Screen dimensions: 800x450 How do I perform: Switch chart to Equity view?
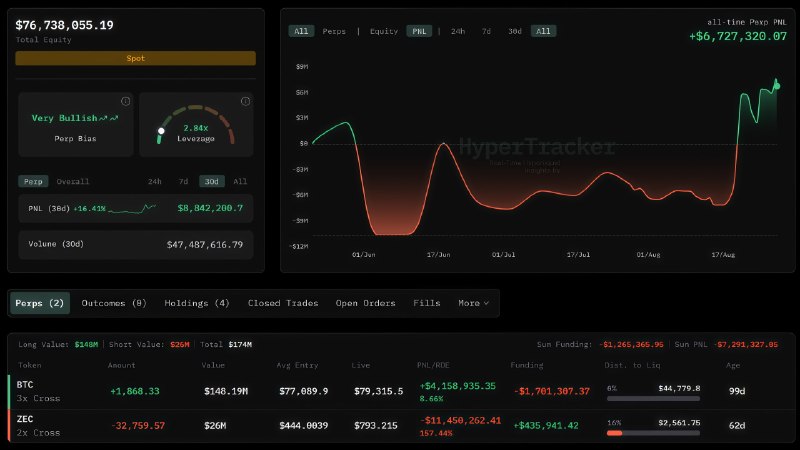(384, 31)
